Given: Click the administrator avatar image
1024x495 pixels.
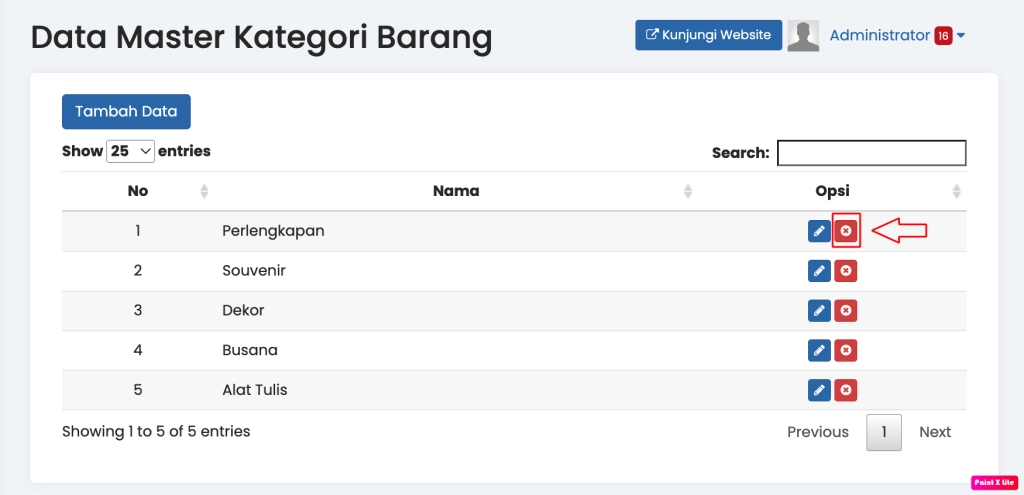Looking at the screenshot, I should coord(803,36).
